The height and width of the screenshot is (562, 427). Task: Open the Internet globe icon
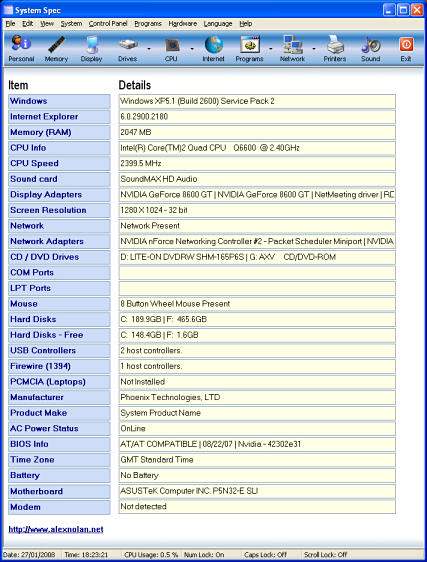coord(214,48)
